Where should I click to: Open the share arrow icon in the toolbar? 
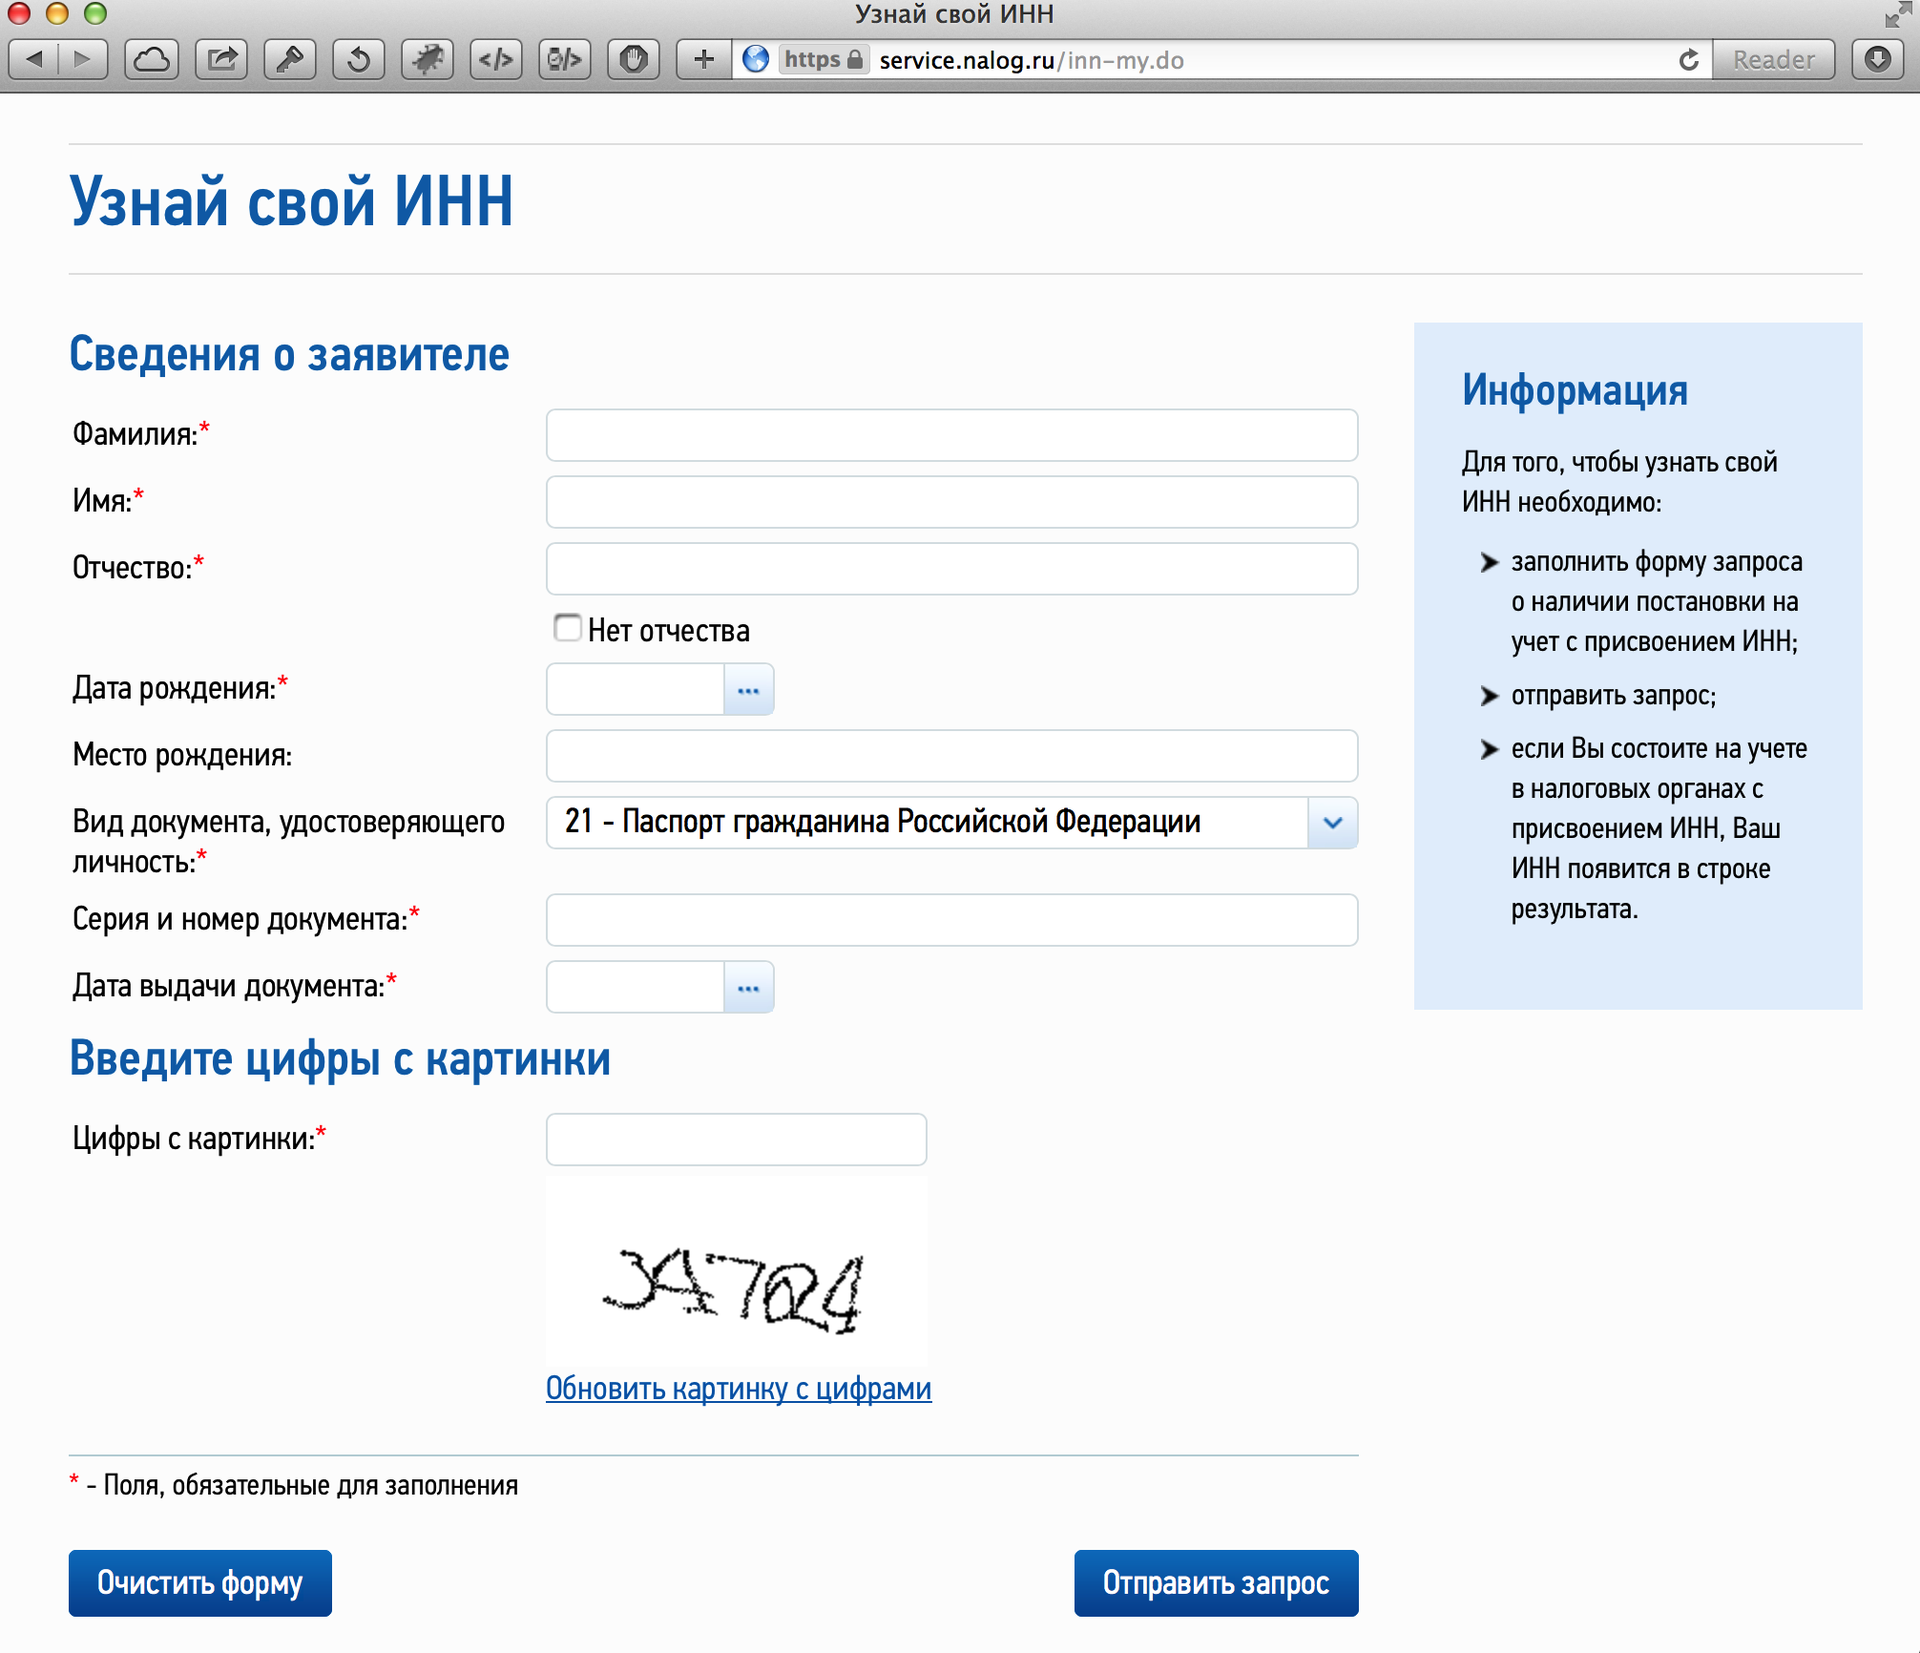coord(221,59)
